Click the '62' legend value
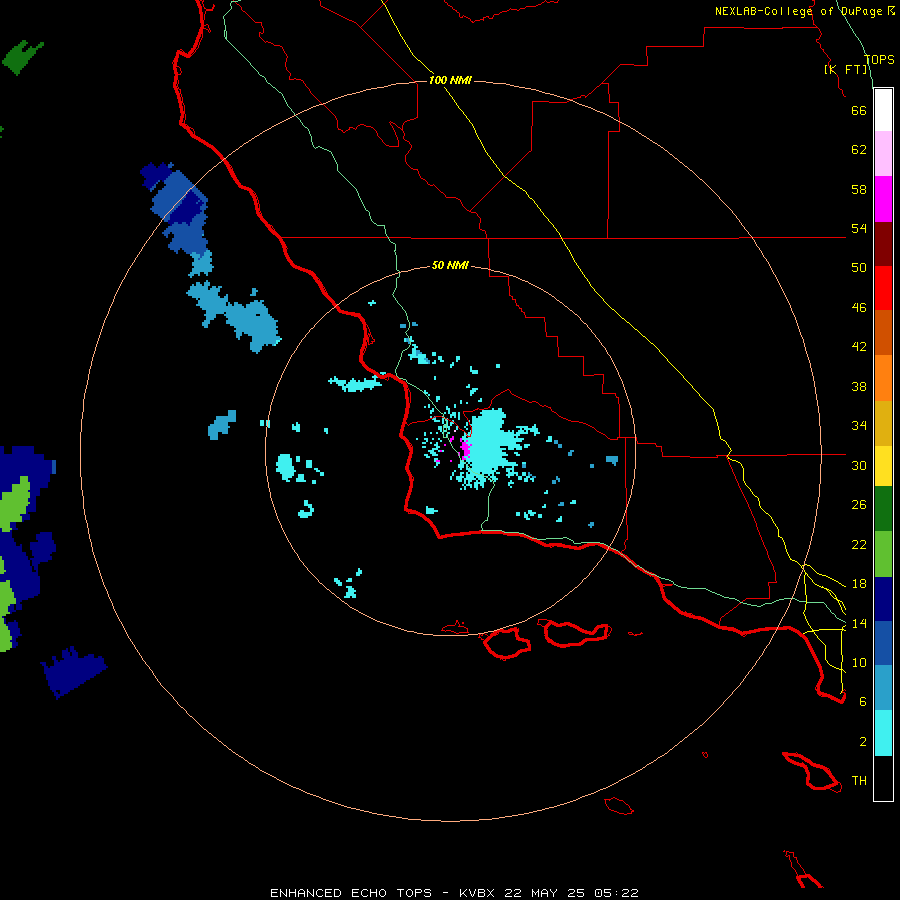 [x=859, y=150]
